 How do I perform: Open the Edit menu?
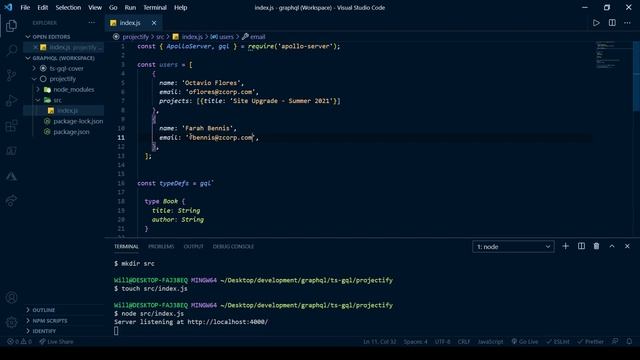click(x=42, y=7)
